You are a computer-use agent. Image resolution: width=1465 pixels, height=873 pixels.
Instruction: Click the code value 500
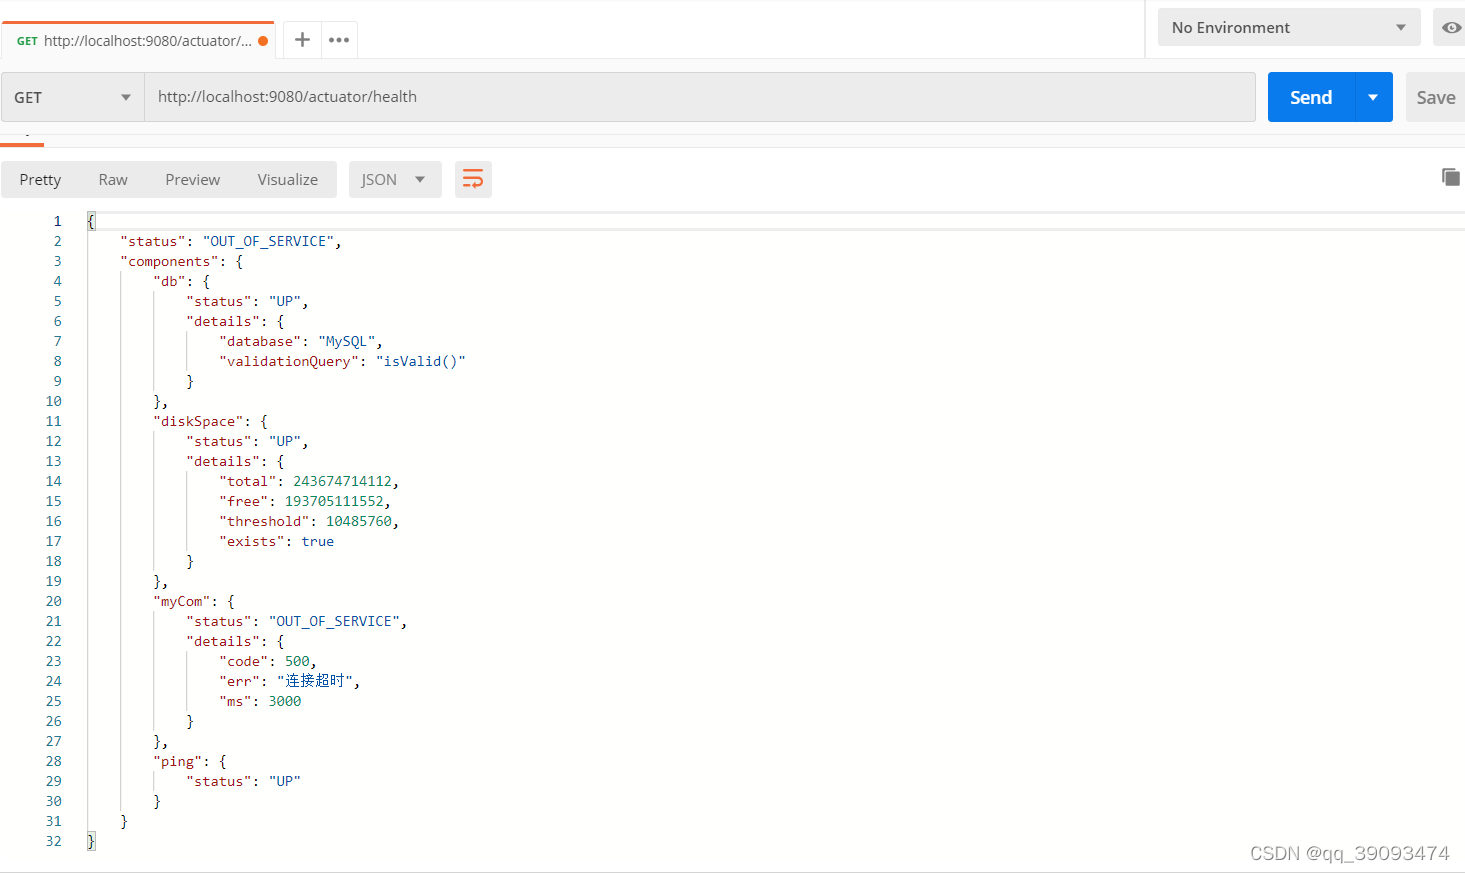pos(297,661)
